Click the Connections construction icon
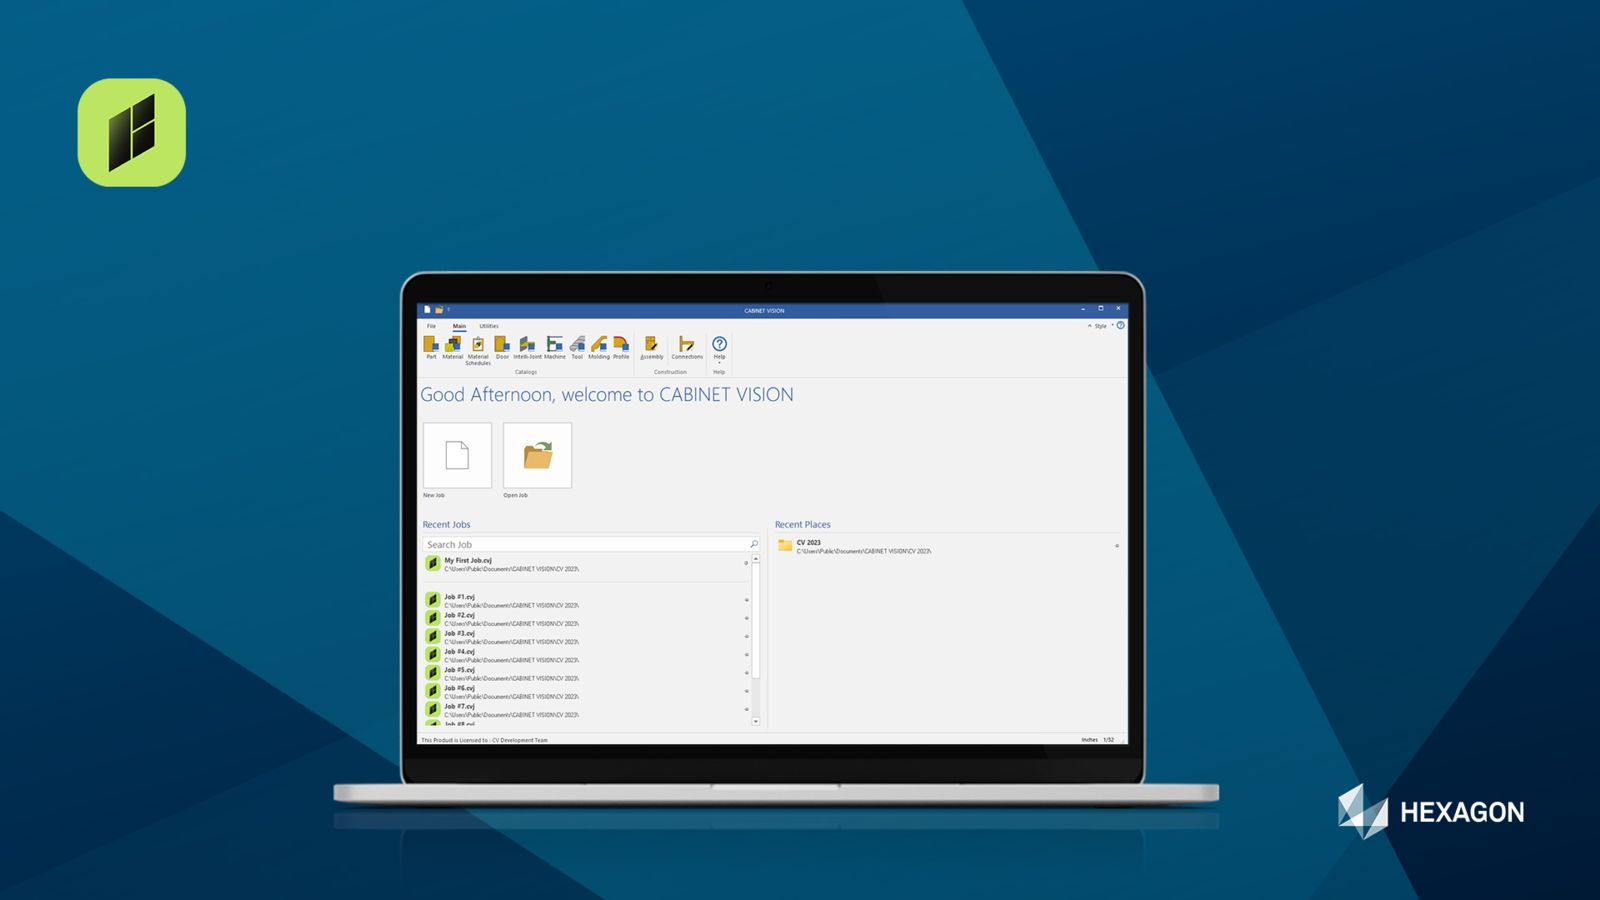 687,346
